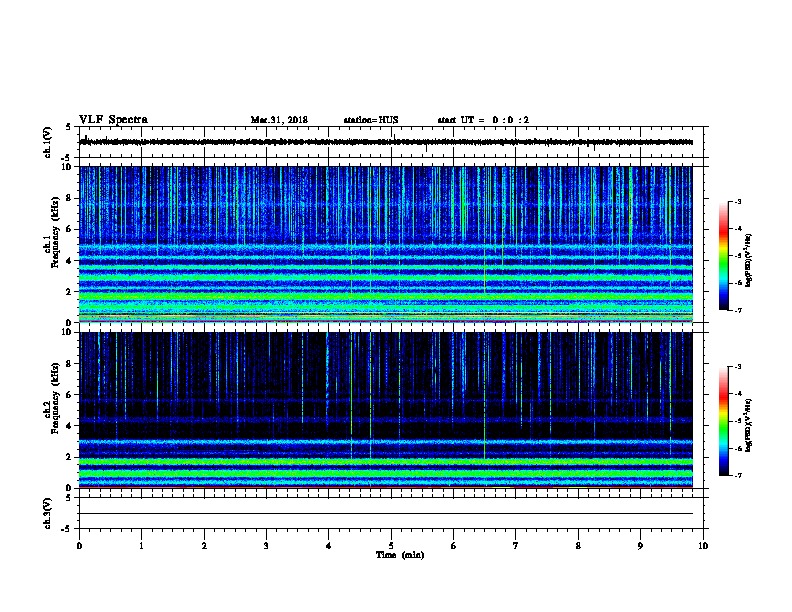Screen dimensions: 792x612
Task: Click the "-7" tick on ch.2 color bar
Action: pos(737,475)
